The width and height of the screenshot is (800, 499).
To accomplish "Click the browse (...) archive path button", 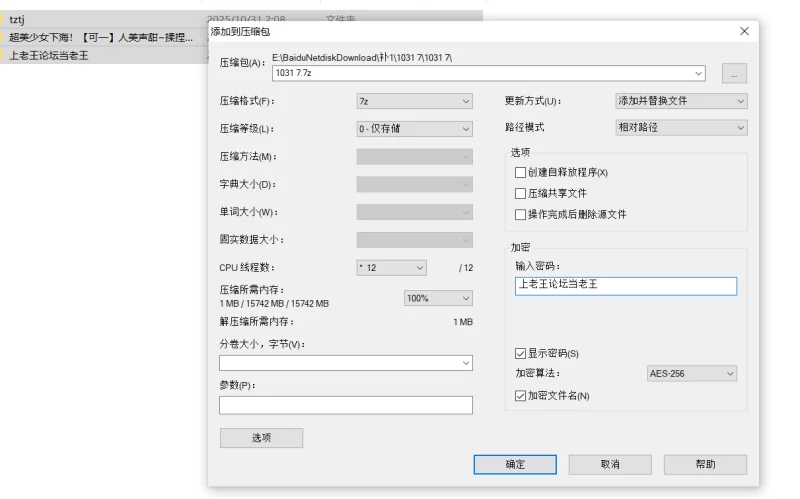I will pos(733,73).
